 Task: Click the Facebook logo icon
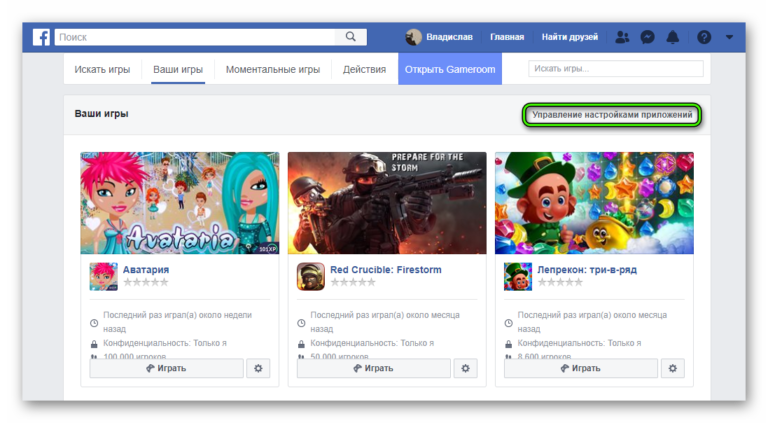41,37
